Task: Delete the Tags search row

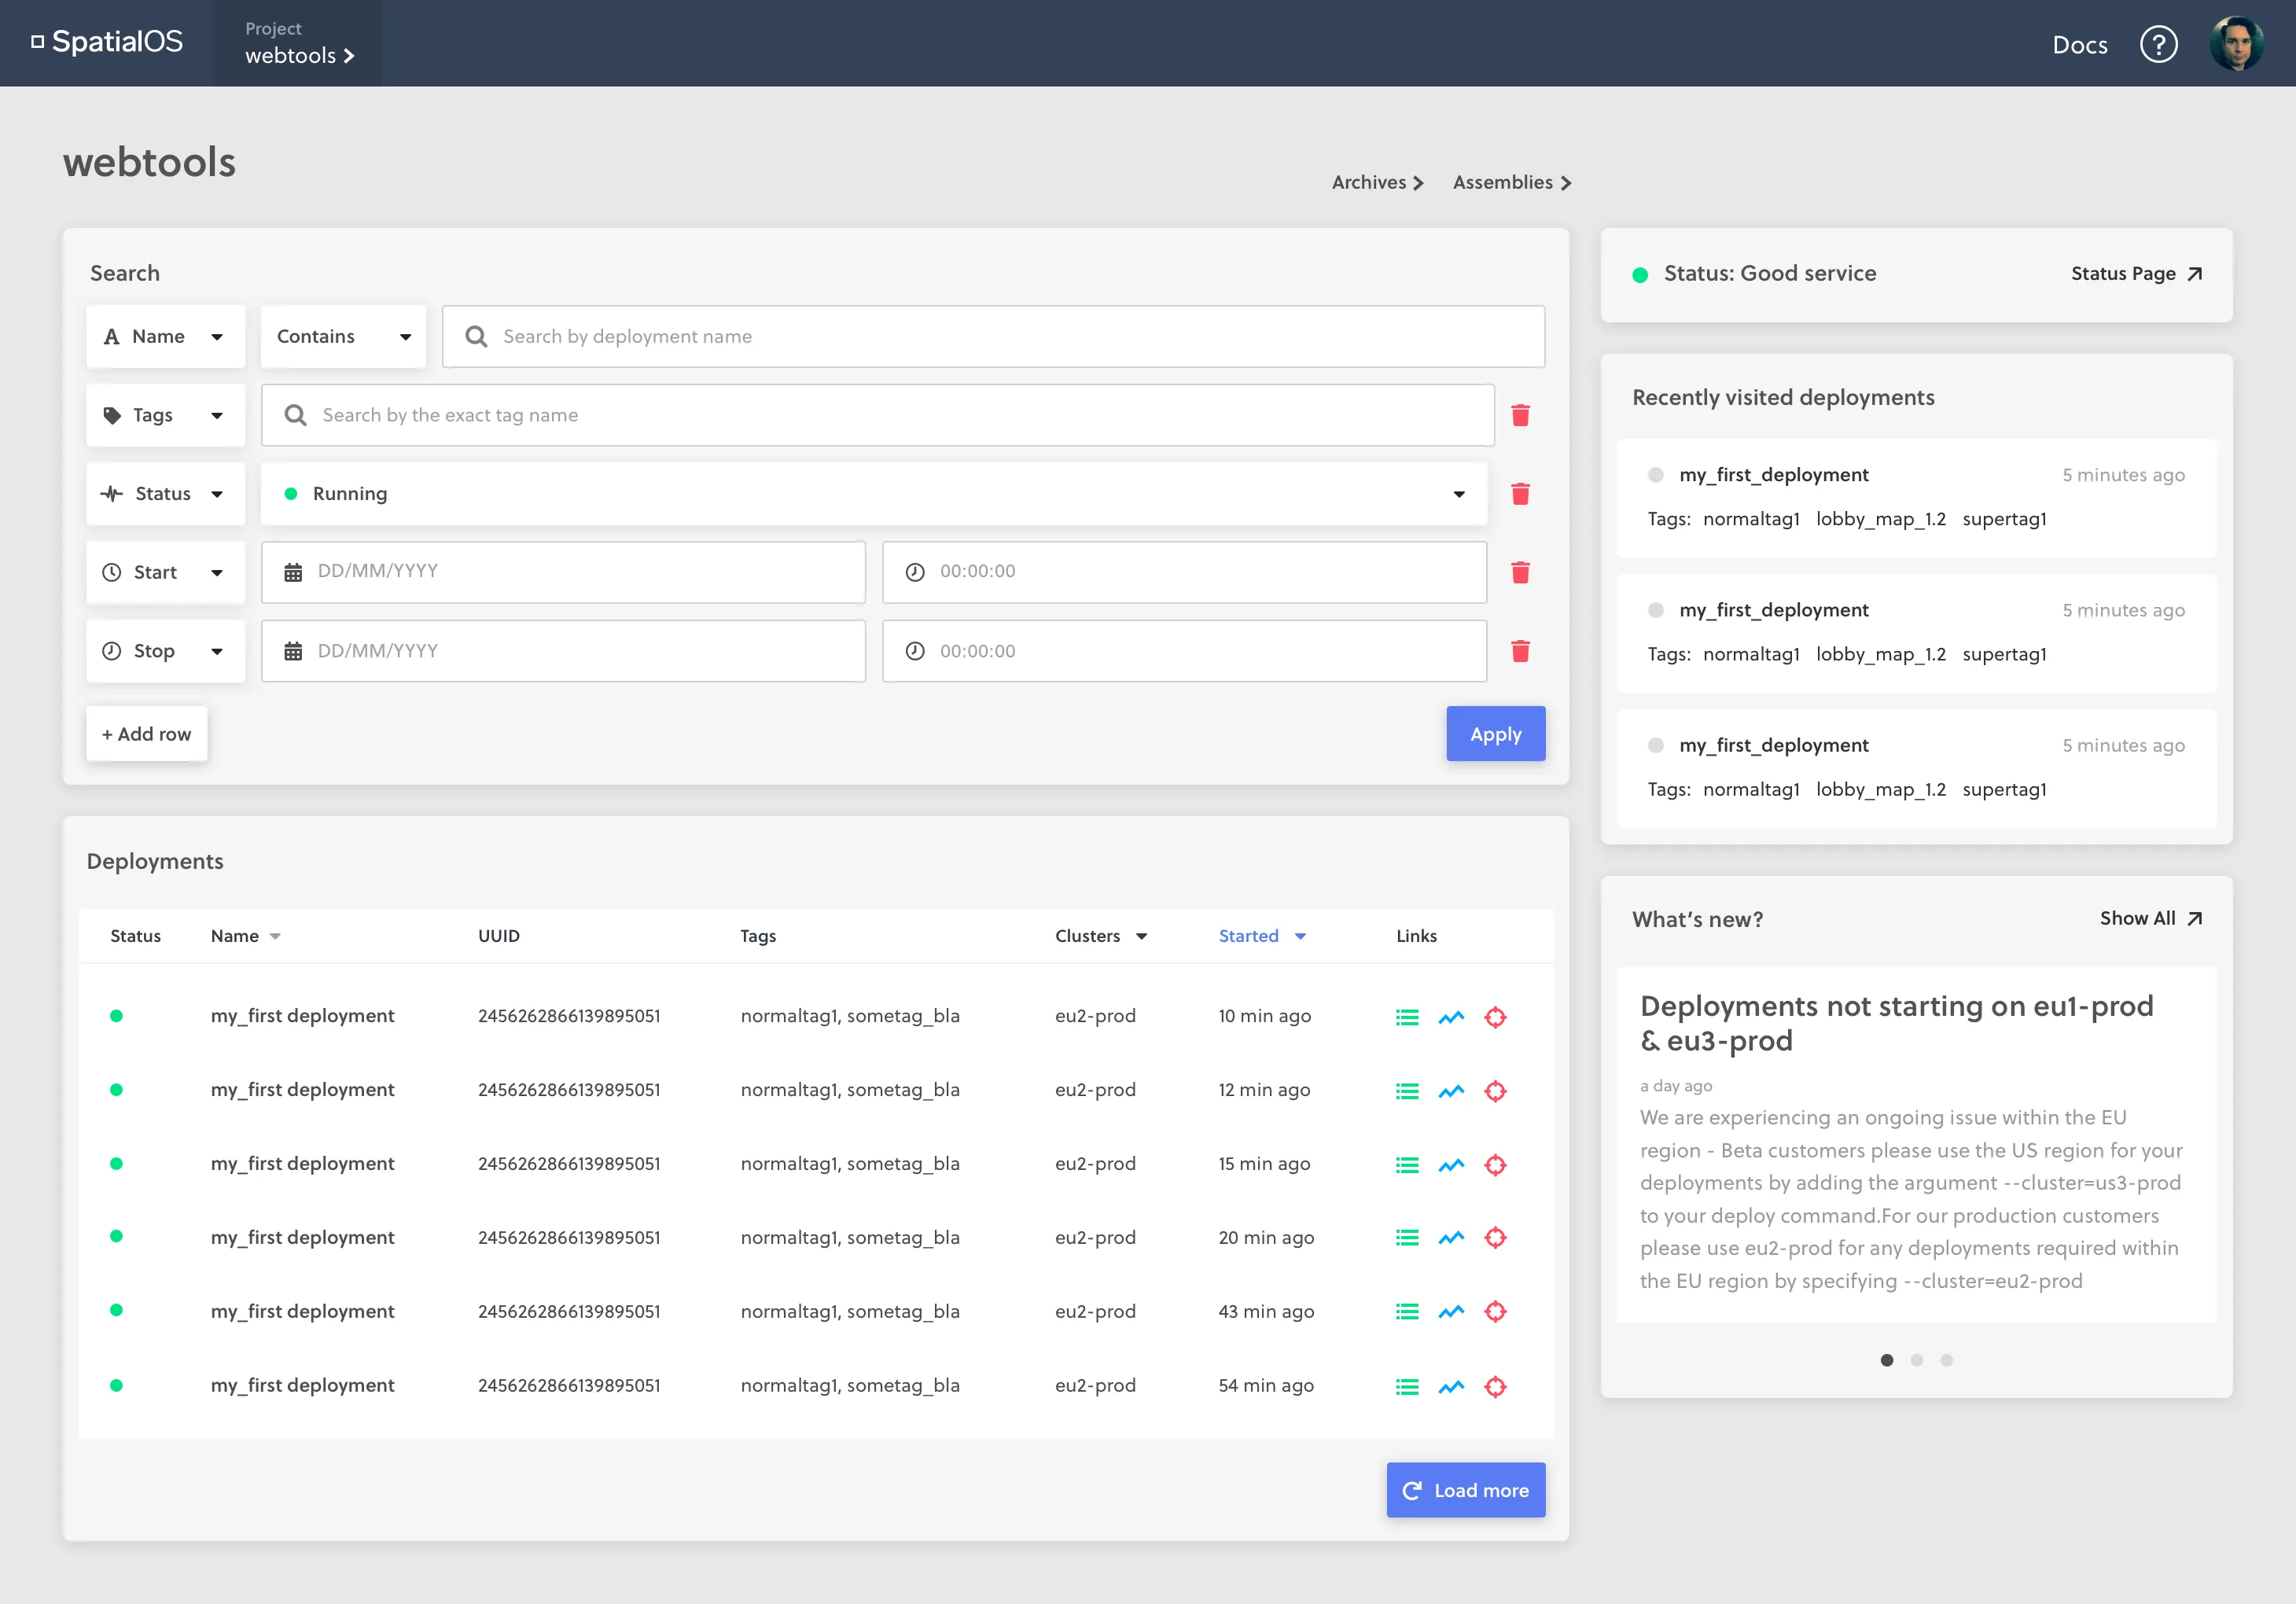Action: coord(1520,415)
